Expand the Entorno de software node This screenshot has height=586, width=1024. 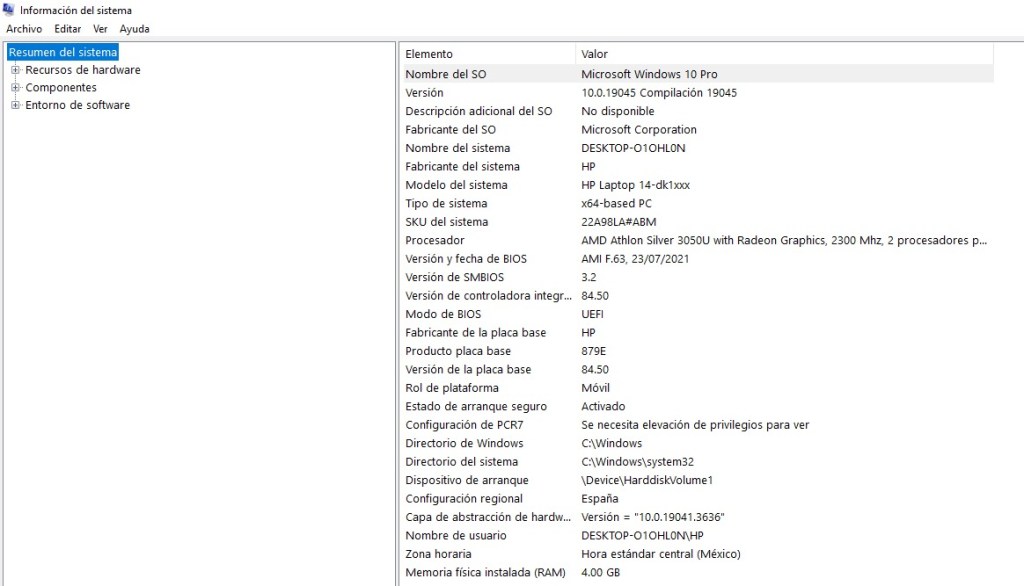coord(16,105)
